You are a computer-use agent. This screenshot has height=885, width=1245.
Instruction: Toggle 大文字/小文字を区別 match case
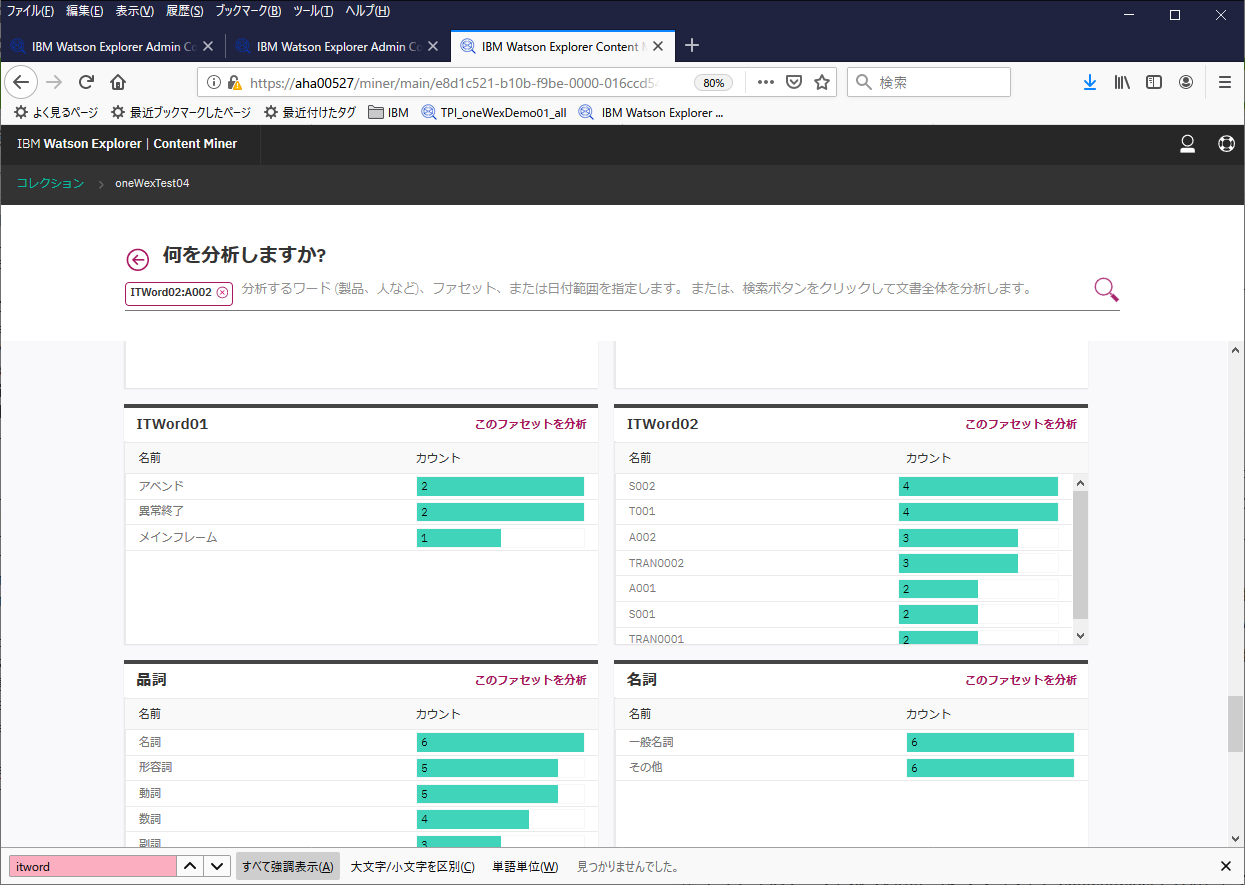412,866
